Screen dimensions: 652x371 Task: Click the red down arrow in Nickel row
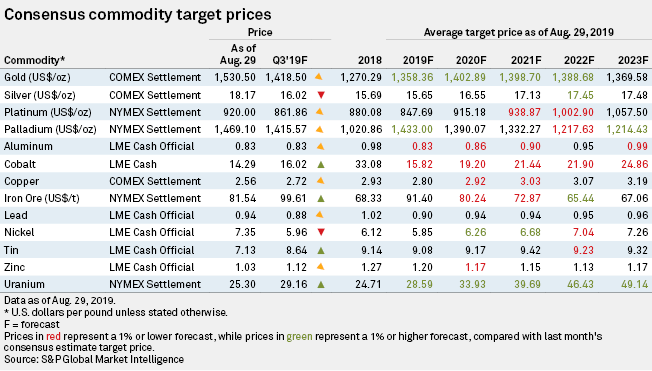[x=321, y=232]
